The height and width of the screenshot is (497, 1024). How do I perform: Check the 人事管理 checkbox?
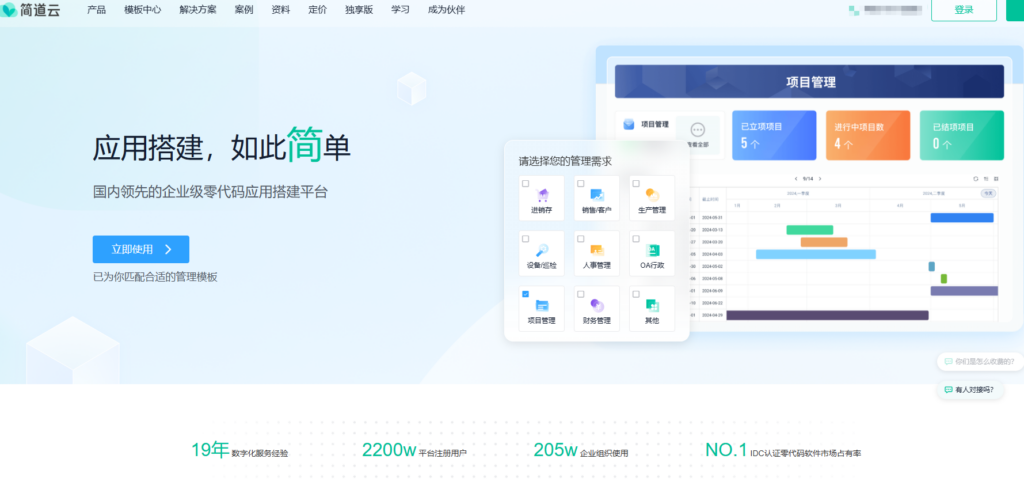pos(581,239)
